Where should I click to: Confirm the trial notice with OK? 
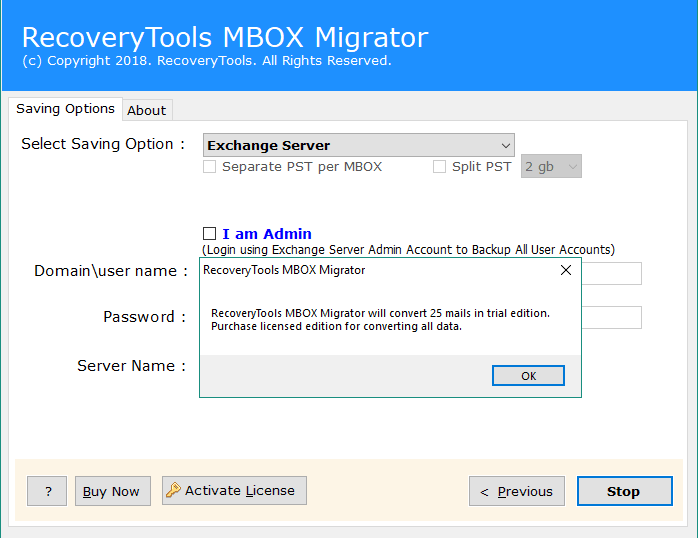coord(528,376)
